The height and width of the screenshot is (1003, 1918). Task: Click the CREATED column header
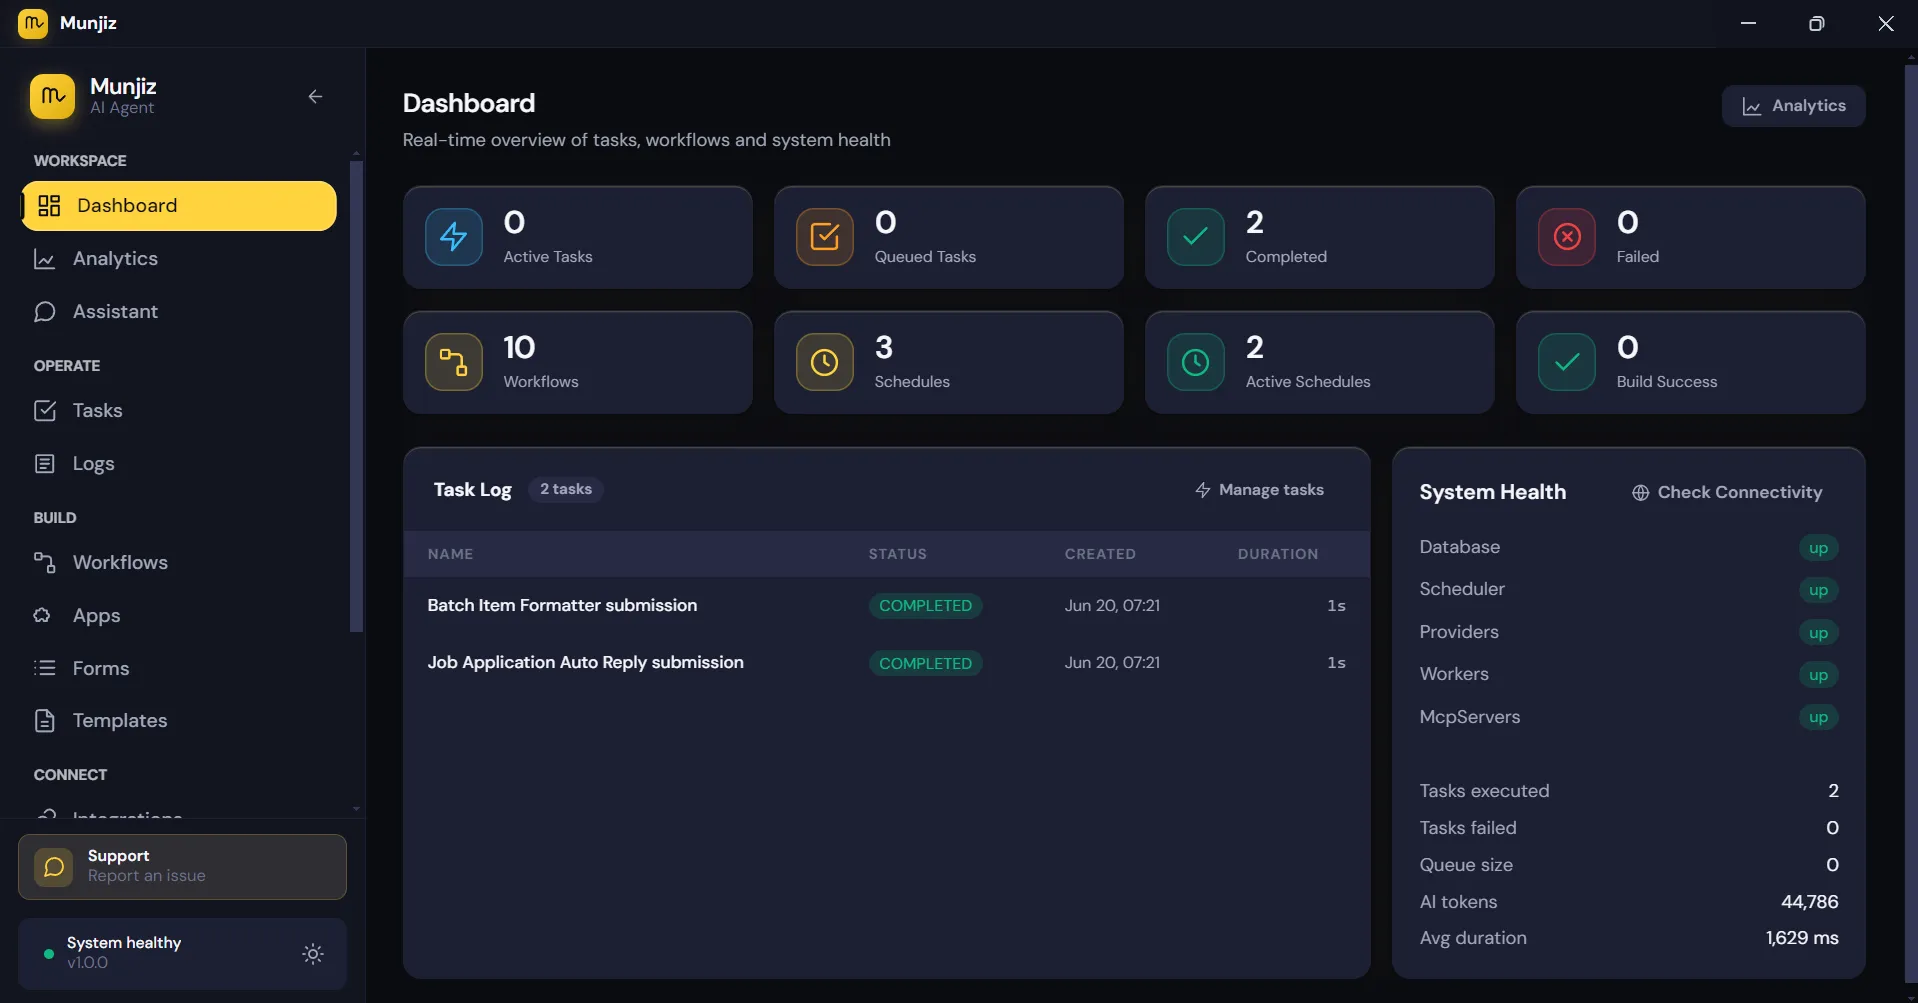1100,554
